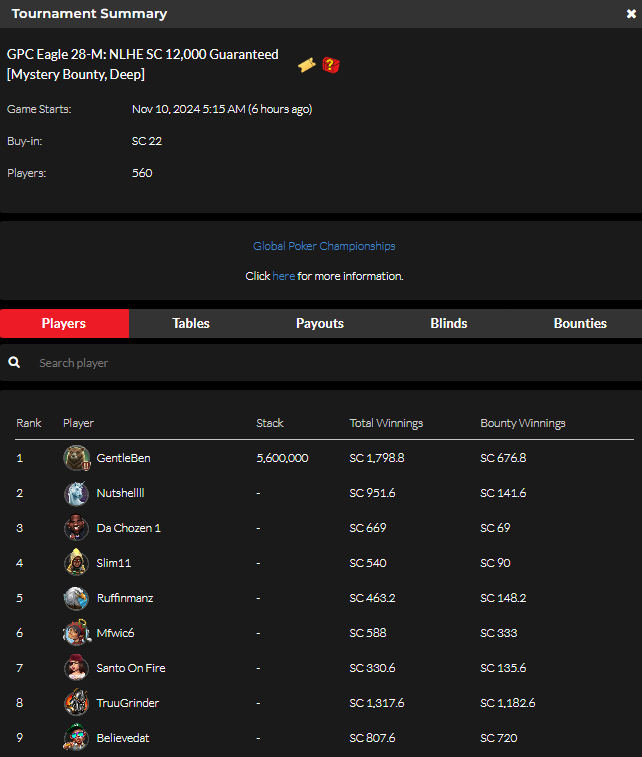
Task: Open Slim11's hooded avatar
Action: pyautogui.click(x=76, y=563)
